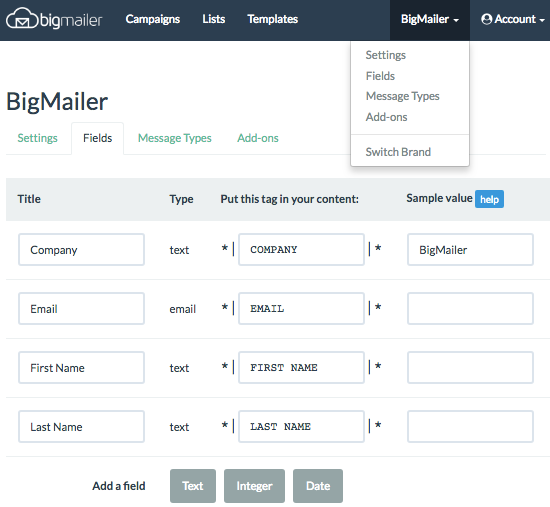Viewport: 550px width, 507px height.
Task: Edit the LAST NAME tag field
Action: pos(301,427)
